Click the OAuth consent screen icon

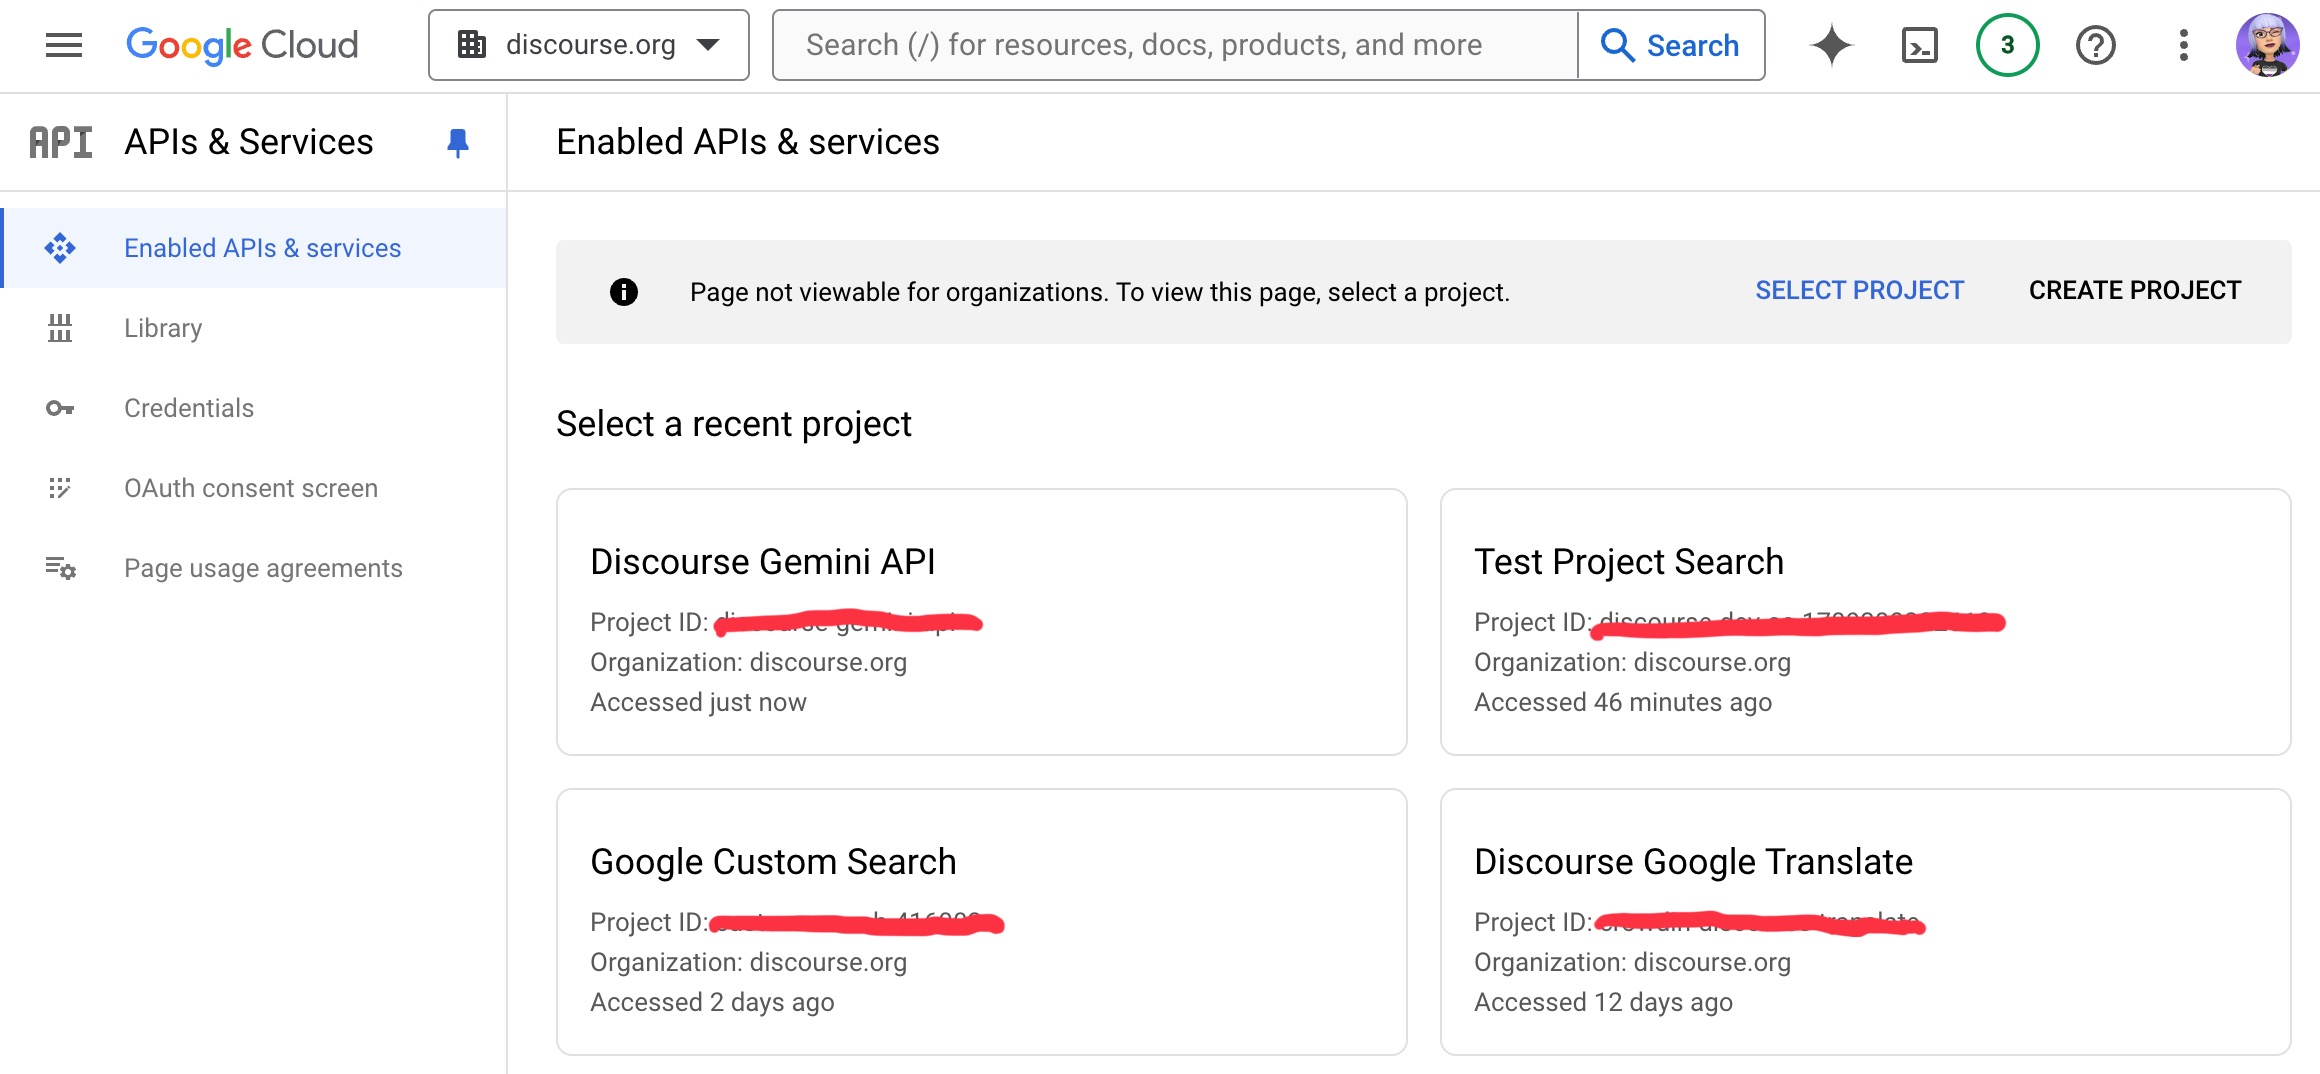pos(60,488)
